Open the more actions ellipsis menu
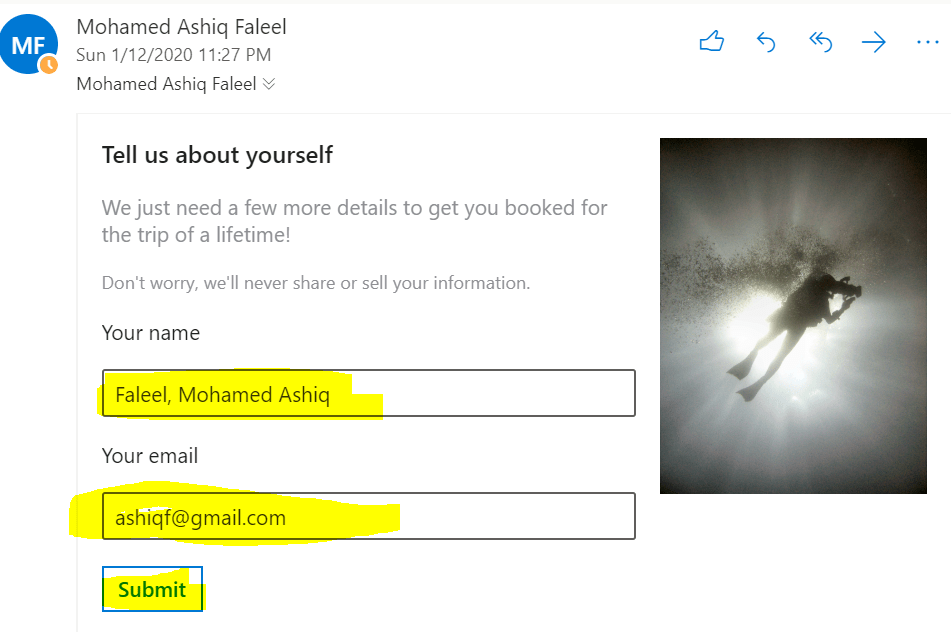Screen dimensions: 951x632 (927, 42)
